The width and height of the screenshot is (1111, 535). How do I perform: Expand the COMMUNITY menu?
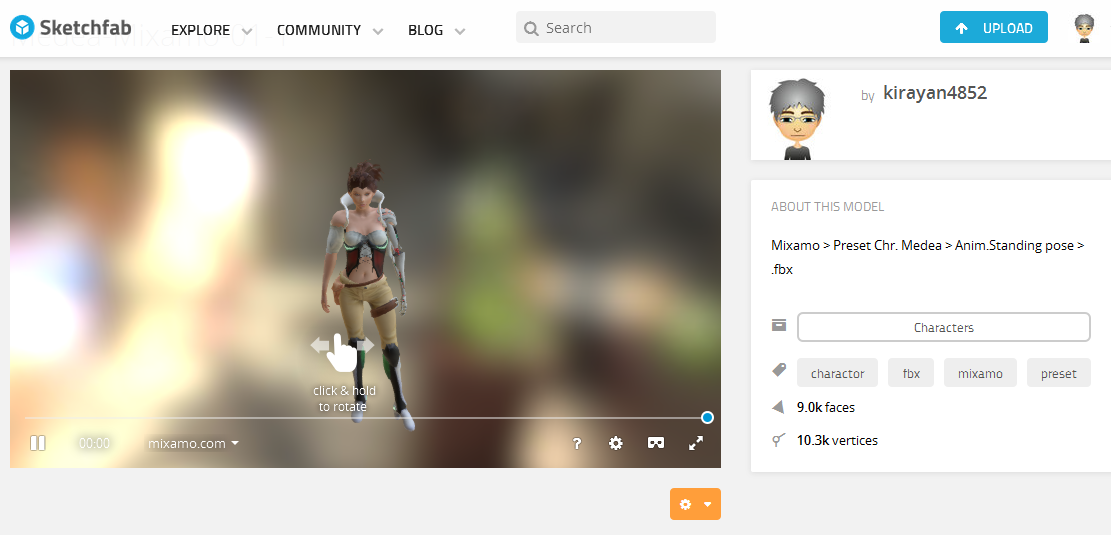tap(330, 30)
